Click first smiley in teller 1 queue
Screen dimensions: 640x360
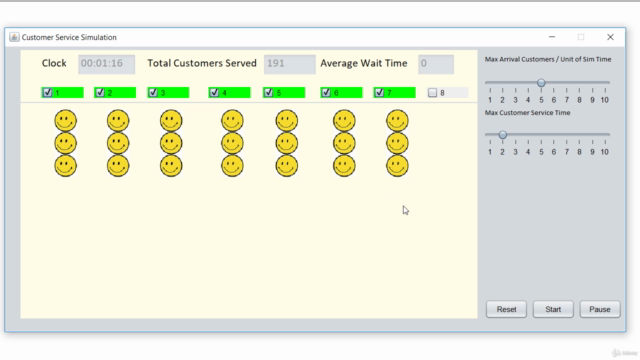[65, 120]
